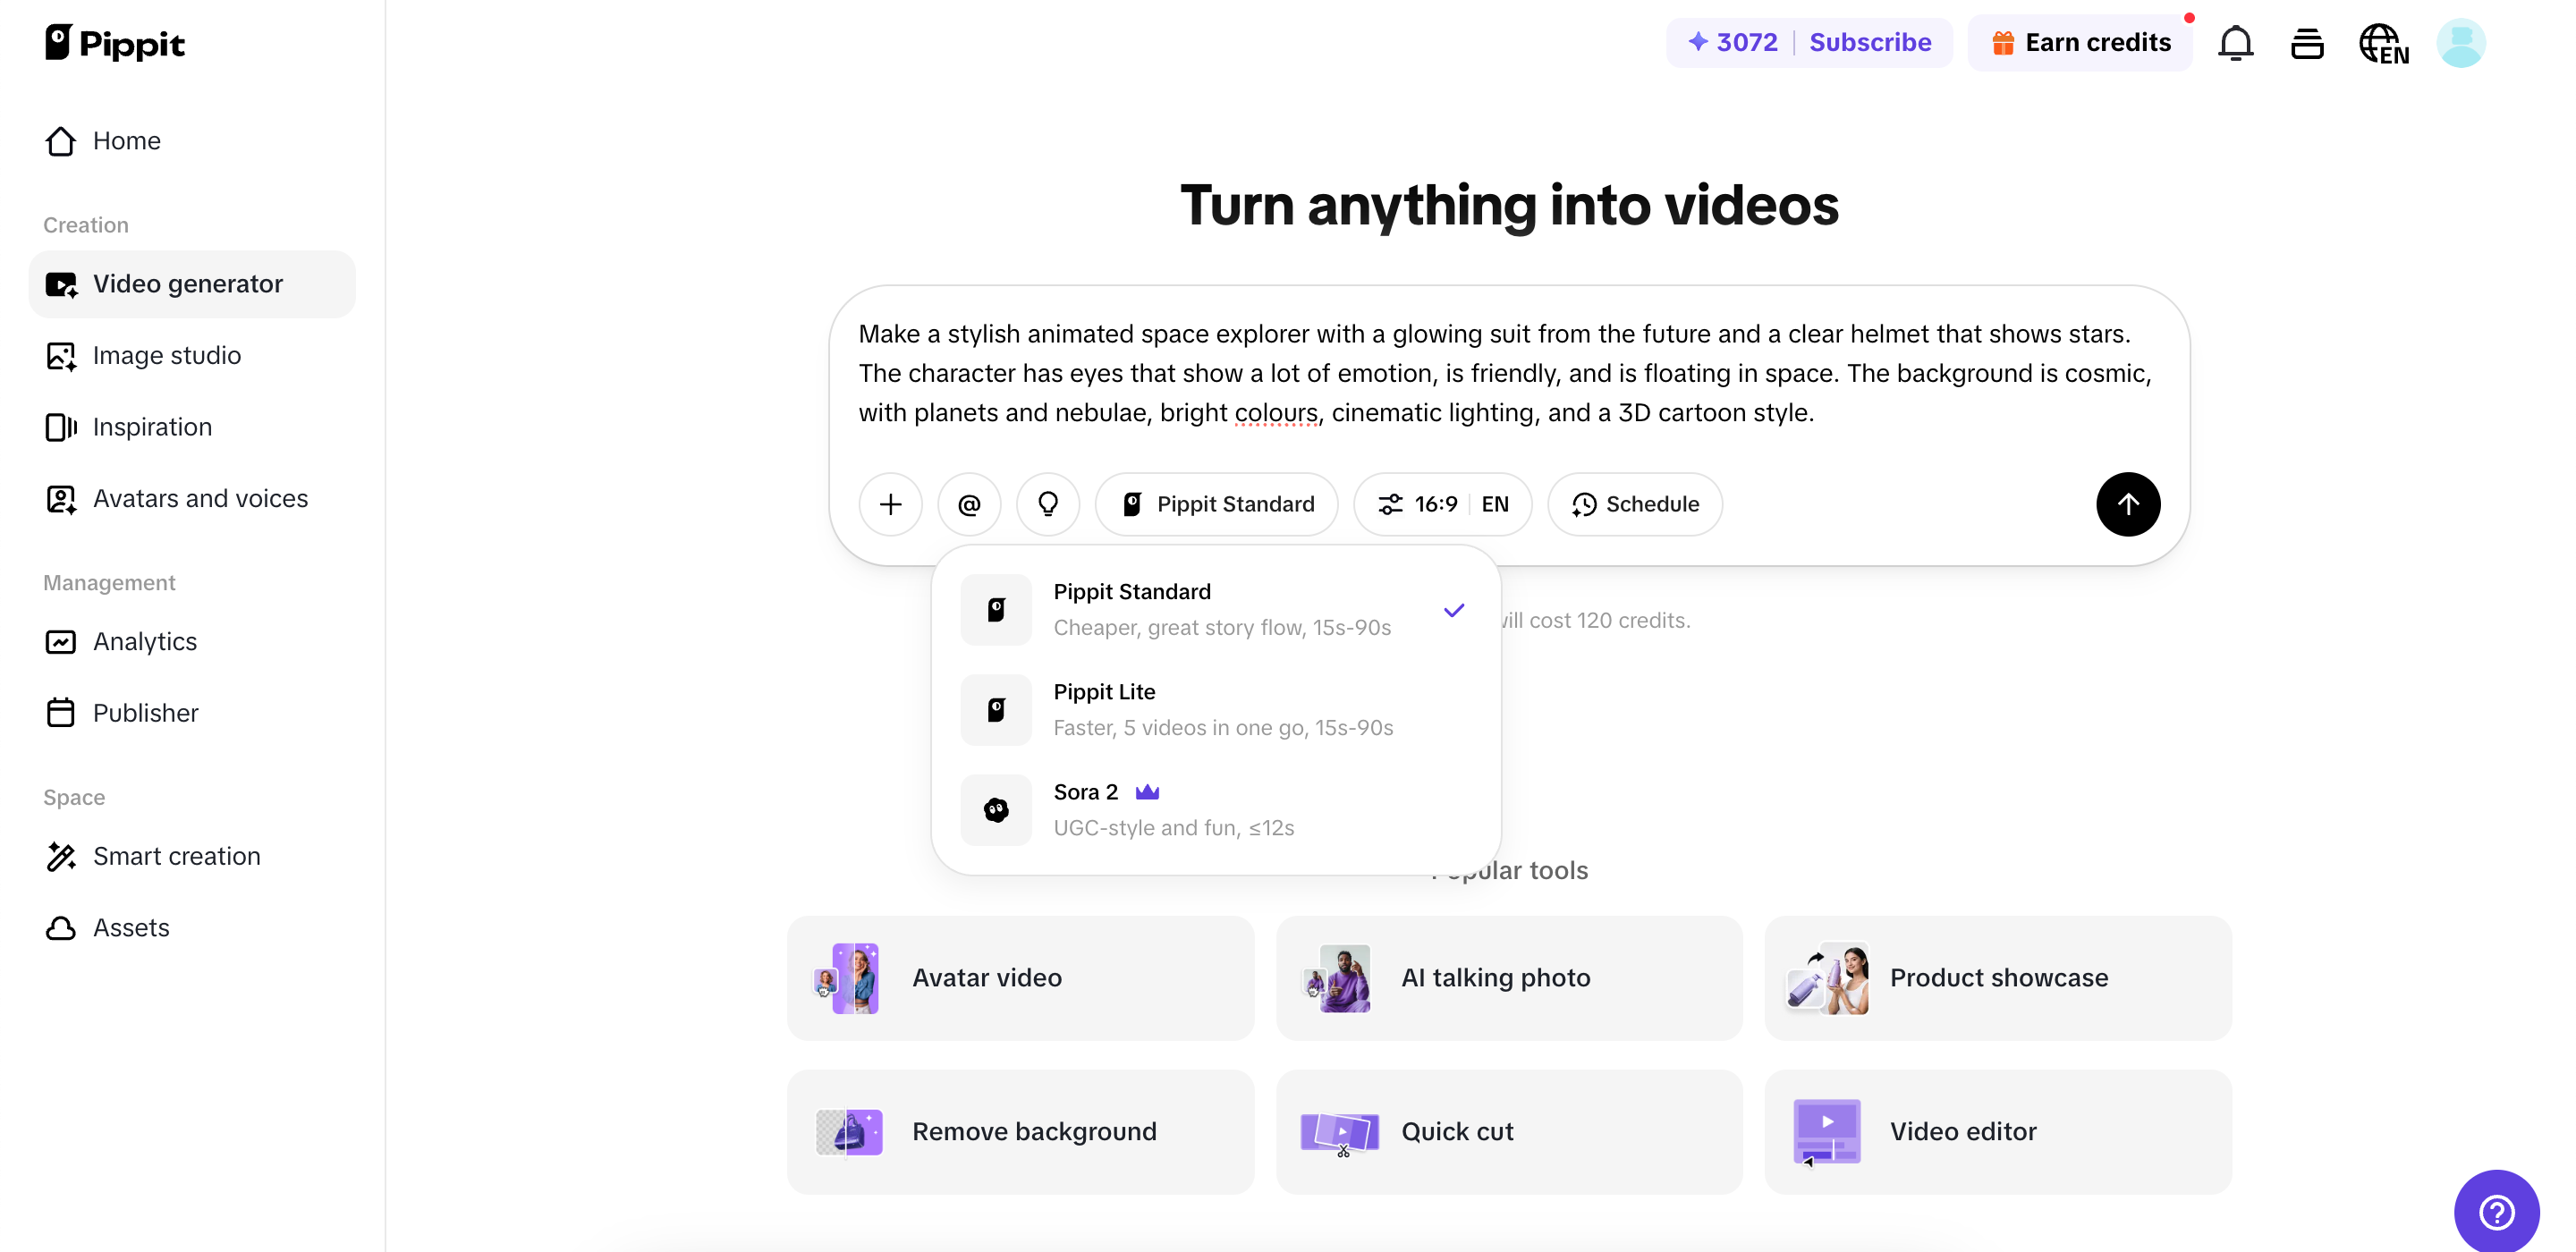Open the EN language globe icon
2576x1252 pixels.
pyautogui.click(x=2384, y=42)
